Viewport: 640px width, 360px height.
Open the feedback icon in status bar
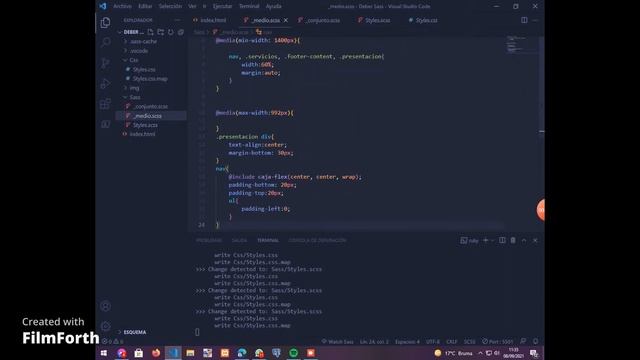point(523,342)
